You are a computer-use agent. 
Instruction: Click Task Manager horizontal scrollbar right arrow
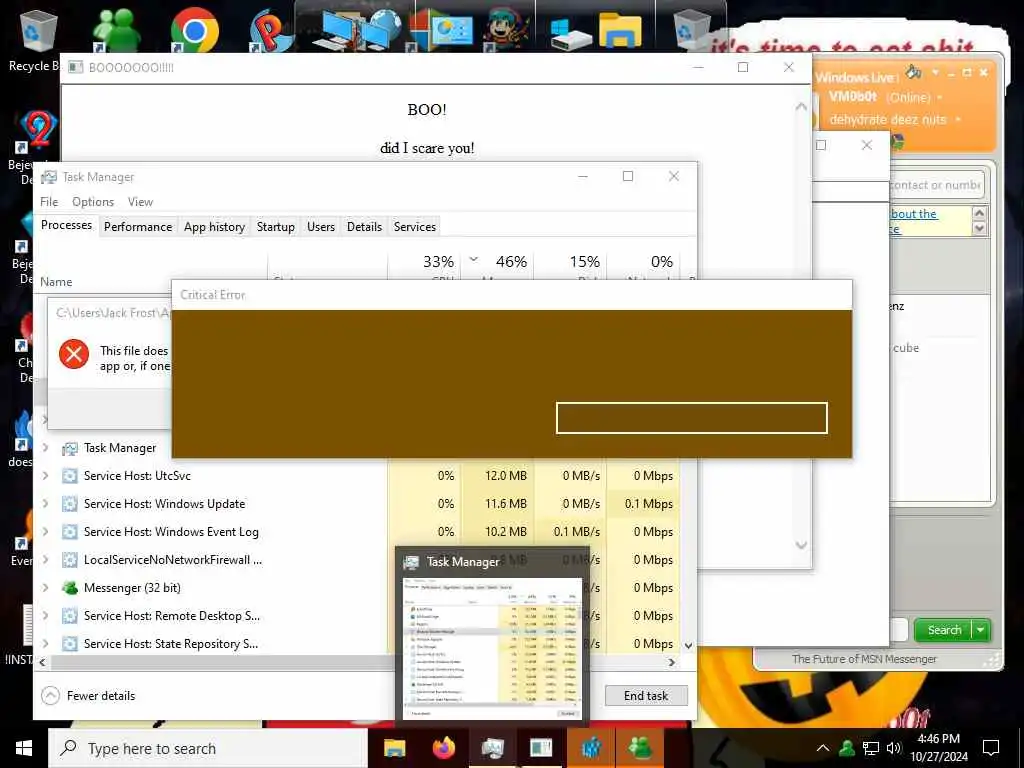pos(671,662)
